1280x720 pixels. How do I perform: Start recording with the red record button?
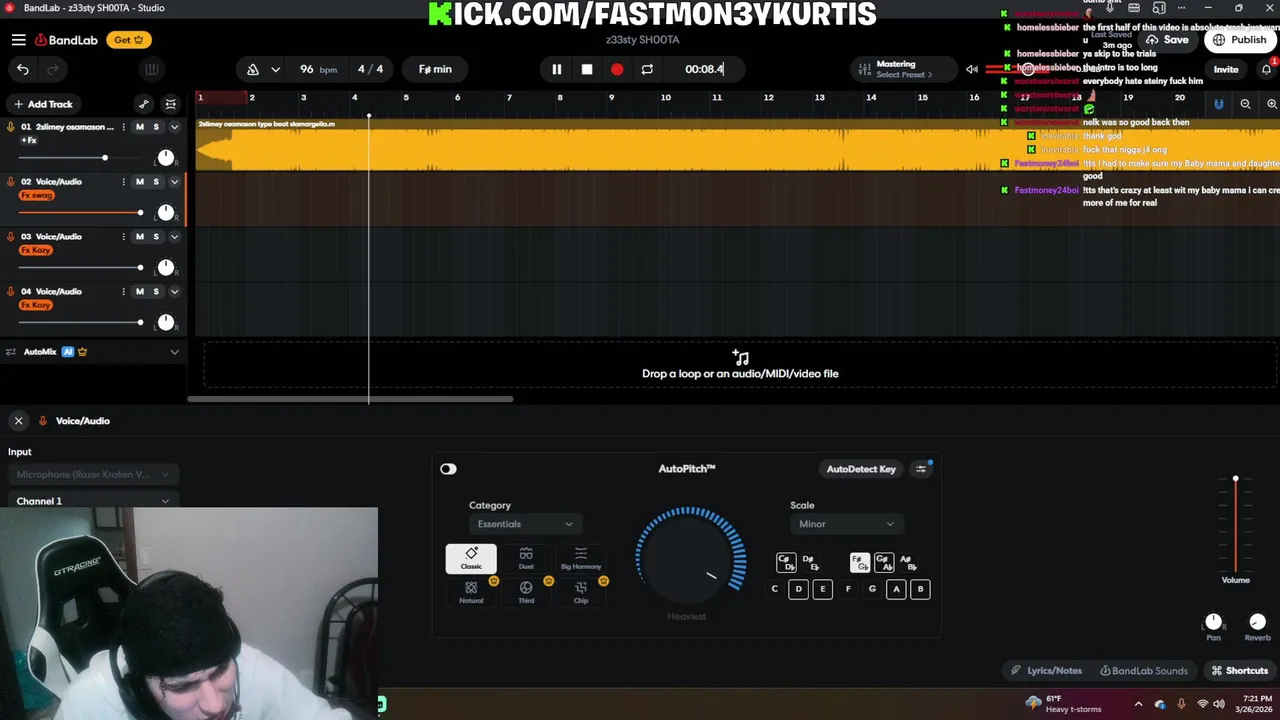pos(617,69)
